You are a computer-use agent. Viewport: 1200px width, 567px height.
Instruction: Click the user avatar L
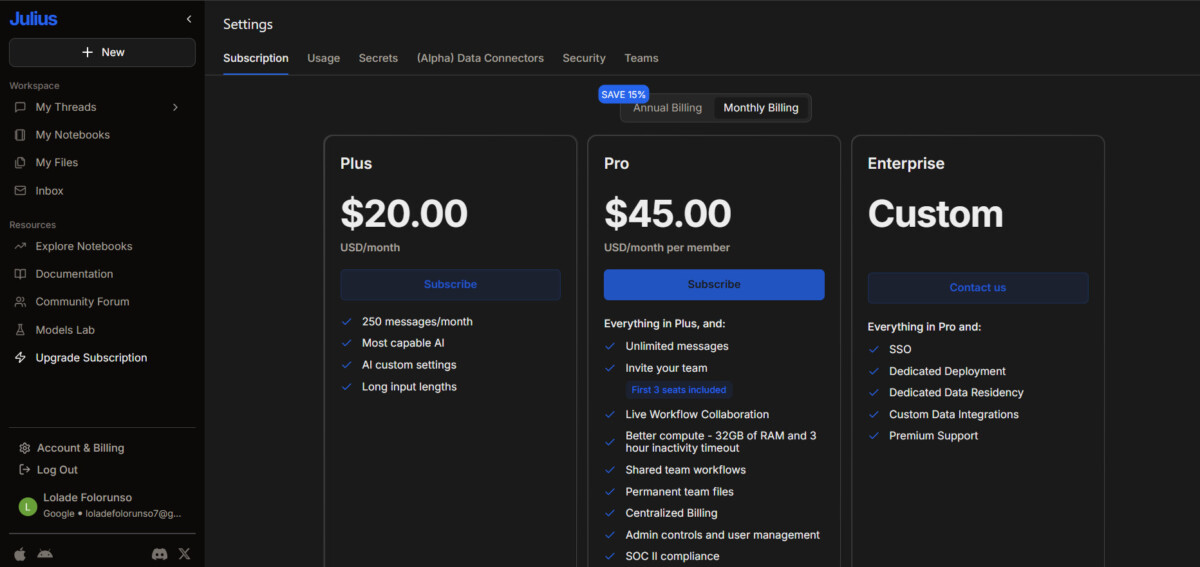[28, 506]
